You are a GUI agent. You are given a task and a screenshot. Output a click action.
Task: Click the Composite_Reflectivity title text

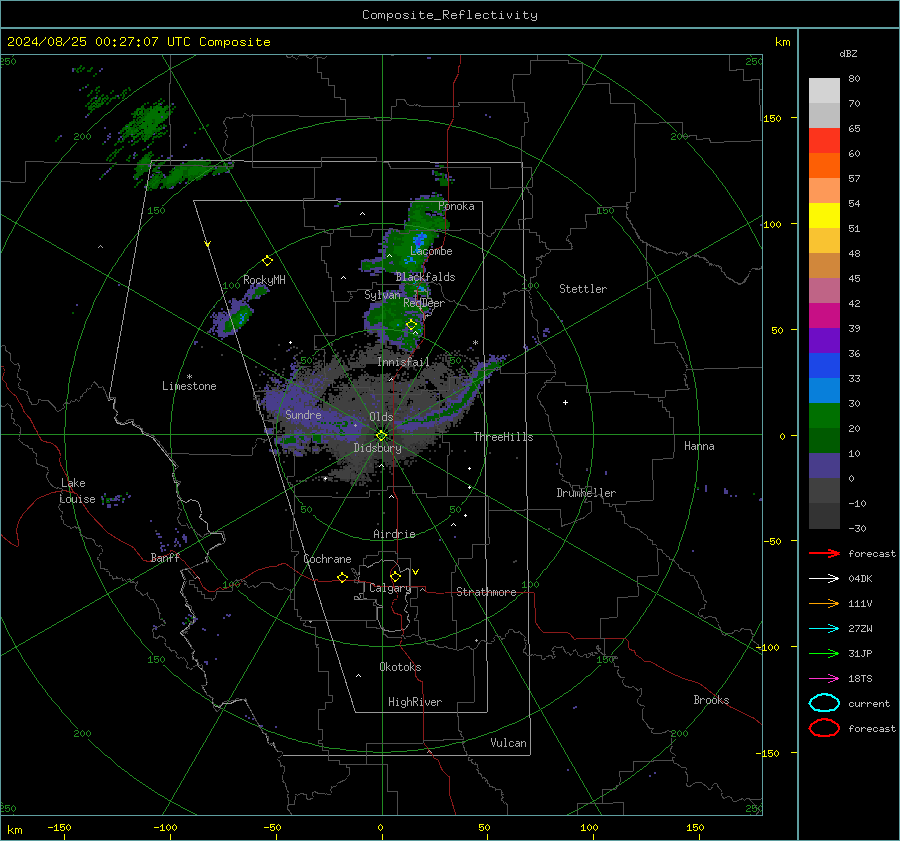(x=450, y=15)
